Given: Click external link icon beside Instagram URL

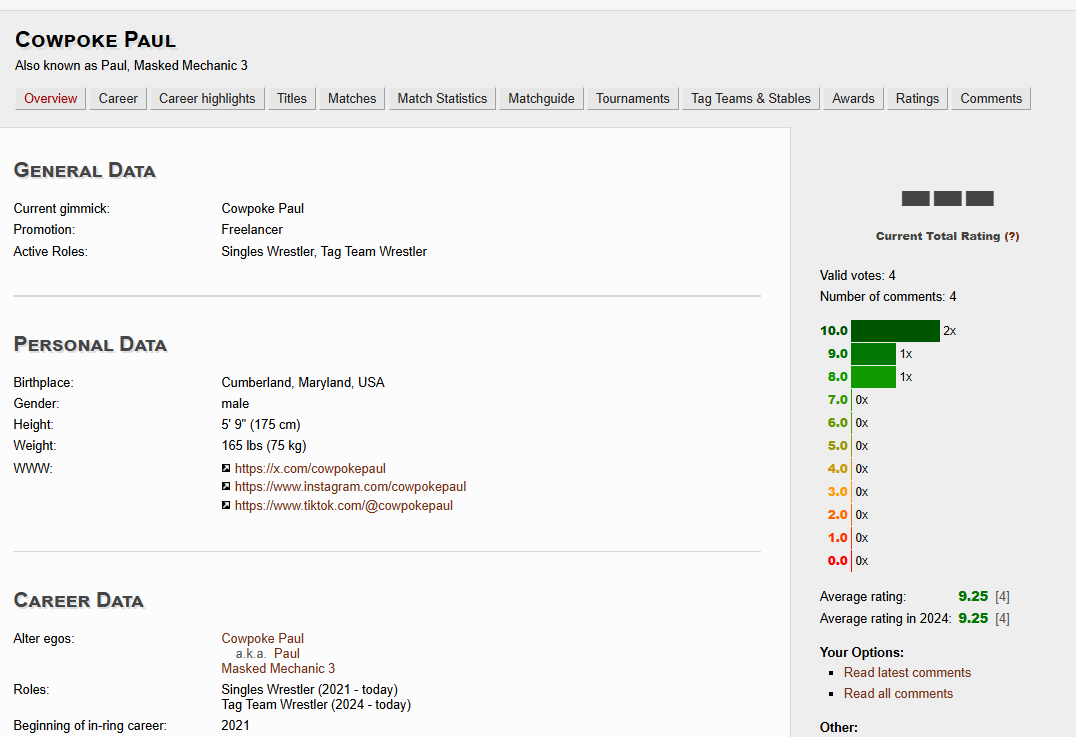Looking at the screenshot, I should 226,487.
